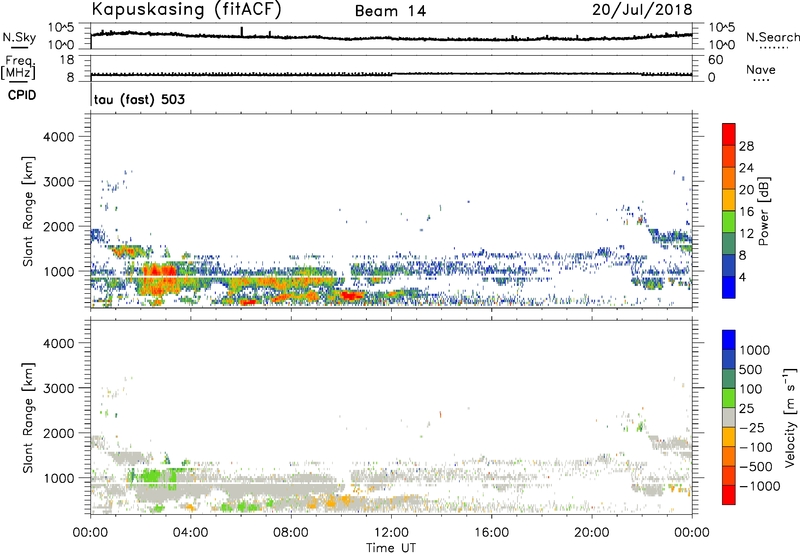
Task: Select the Velocity colorbar segment between 500 and 1000
Action: (x=729, y=359)
